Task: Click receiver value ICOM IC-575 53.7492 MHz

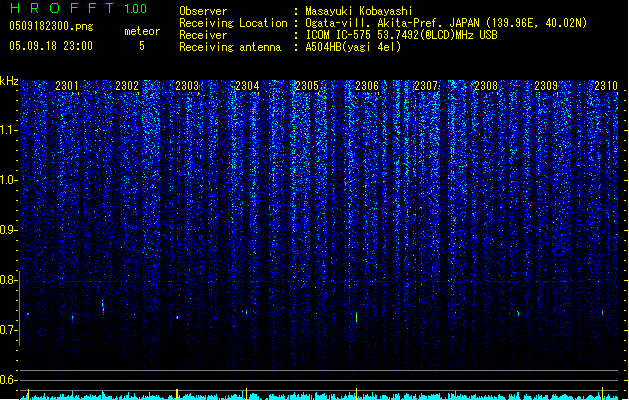Action: tap(401, 35)
